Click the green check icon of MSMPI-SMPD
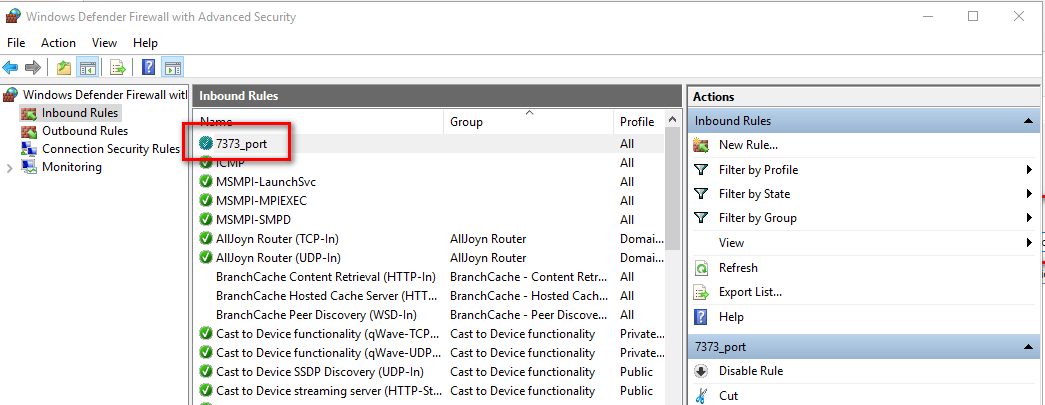 [x=205, y=219]
